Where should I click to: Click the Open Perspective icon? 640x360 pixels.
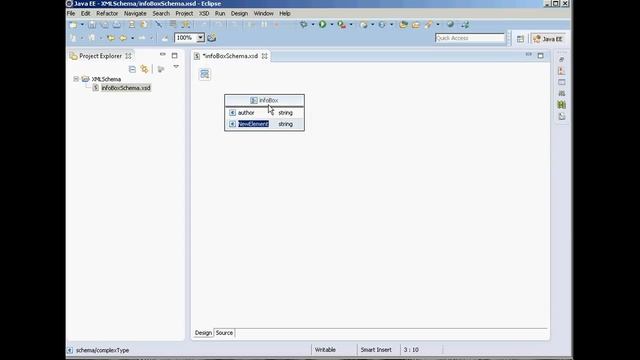click(520, 39)
